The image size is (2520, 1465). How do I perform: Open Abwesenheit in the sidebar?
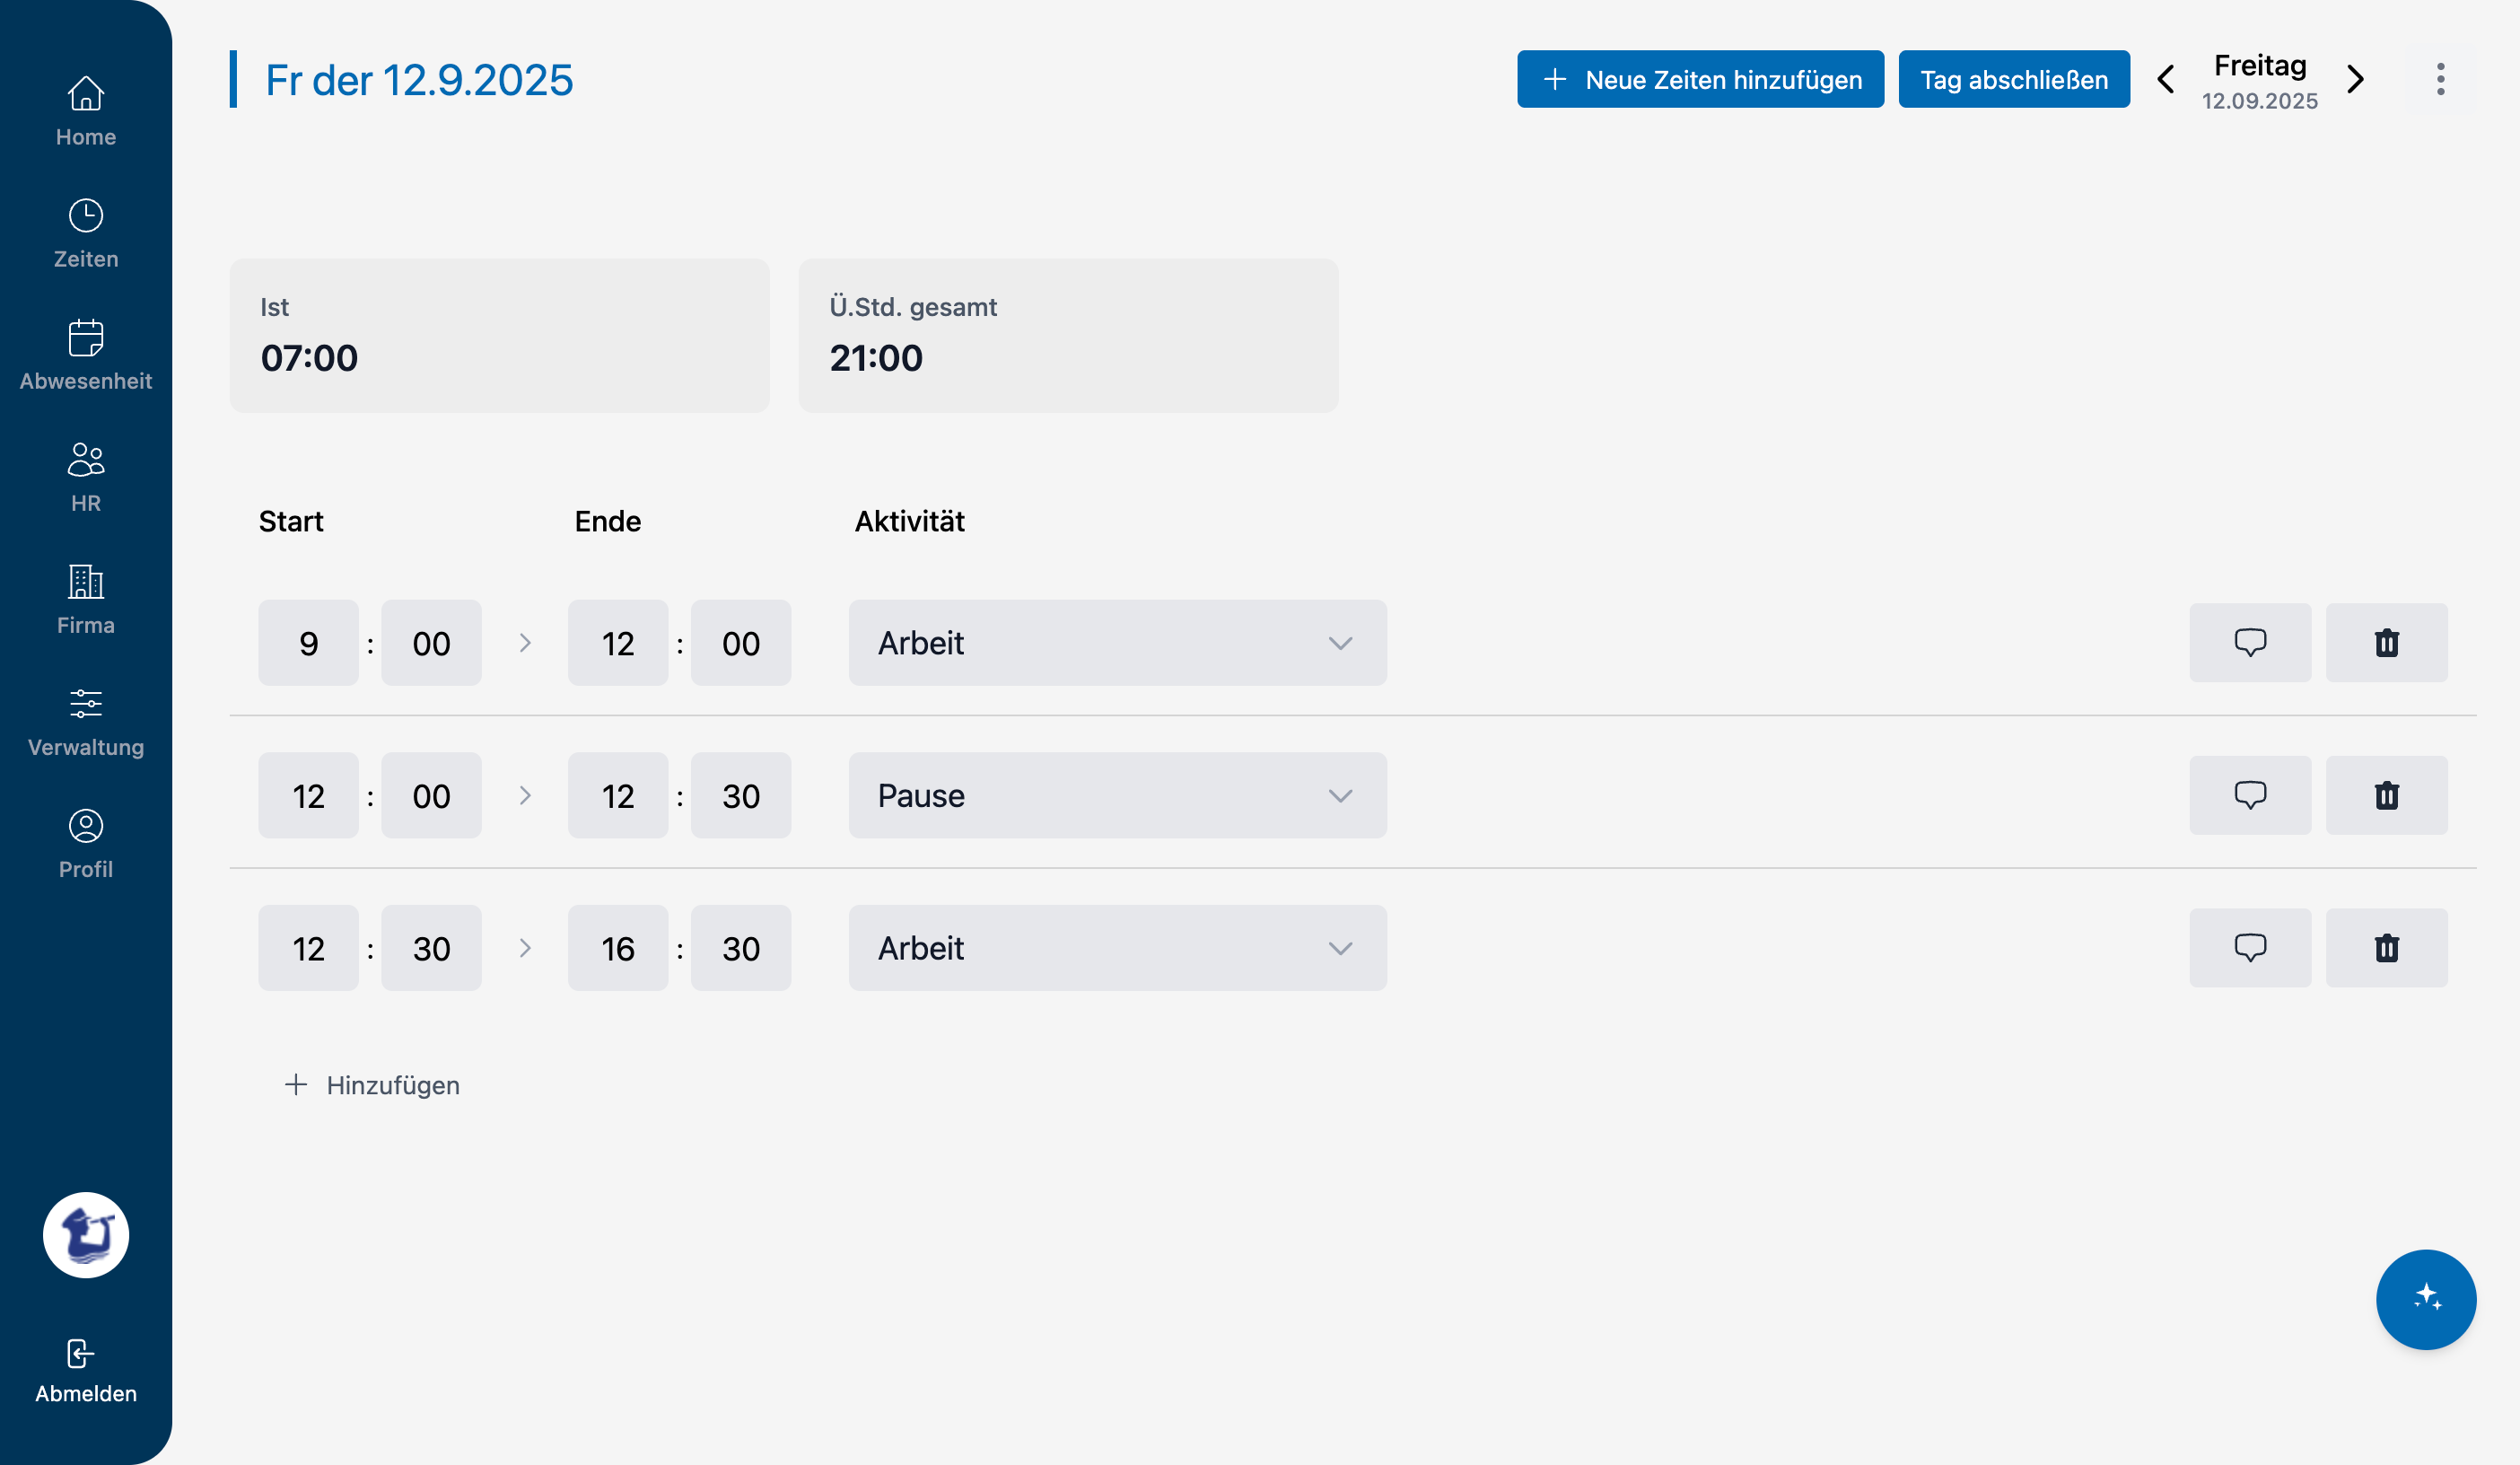86,355
